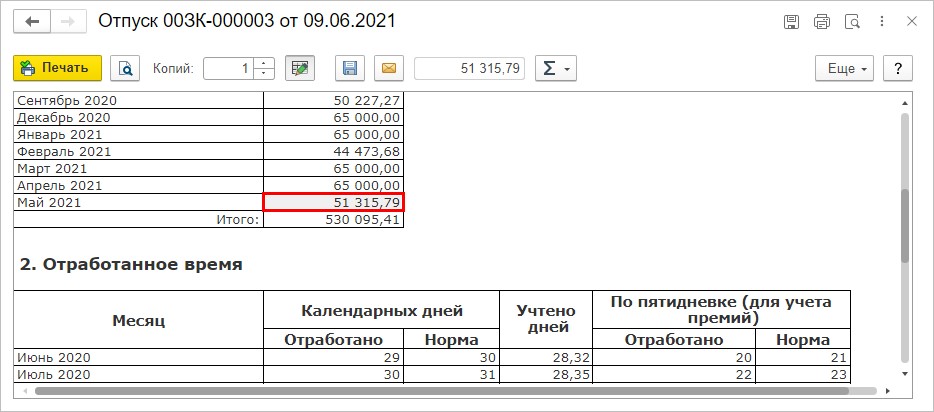The image size is (934, 412).
Task: Click the vertical scrollbar down arrow
Action: pos(905,373)
